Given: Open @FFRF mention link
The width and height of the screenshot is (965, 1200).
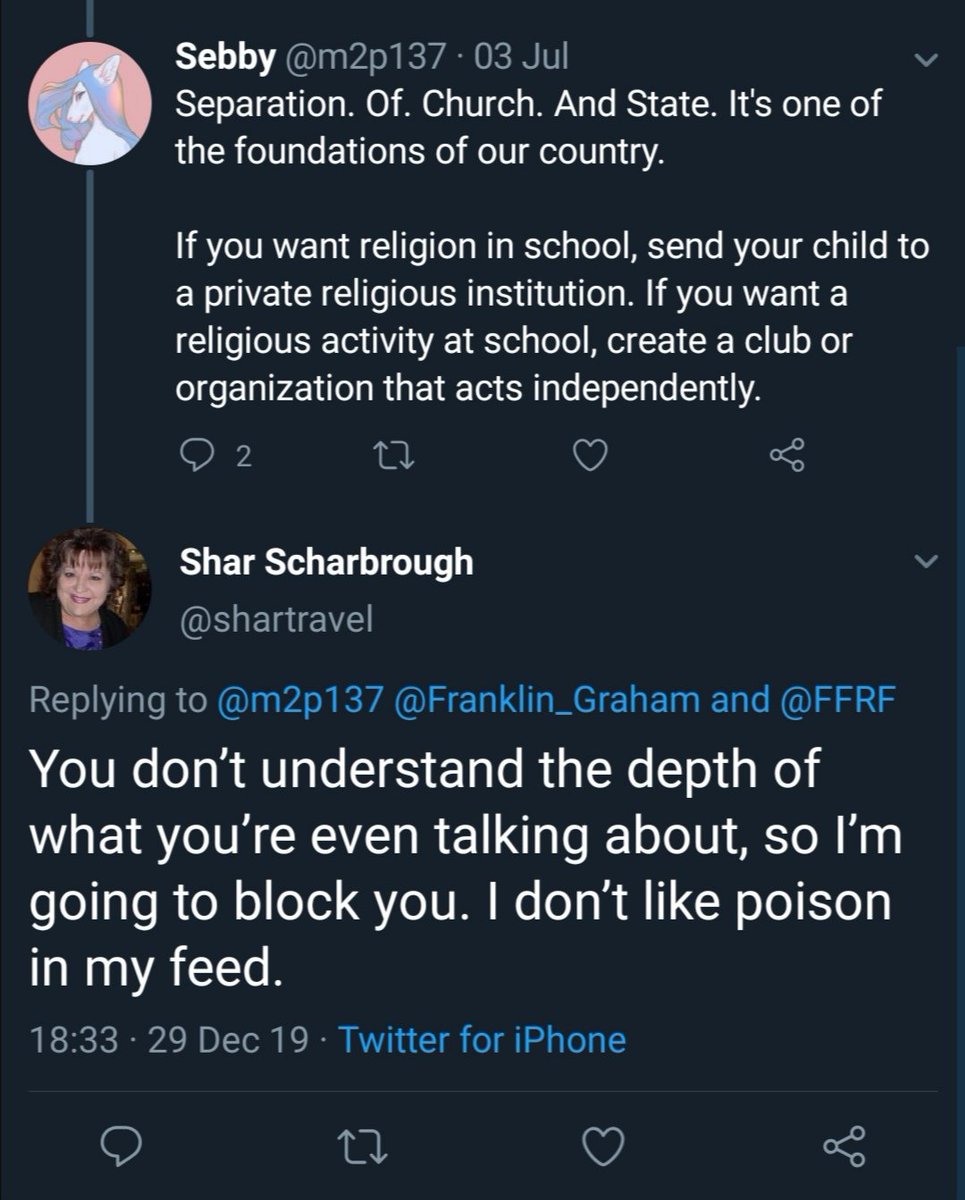Looking at the screenshot, I should coord(834,700).
